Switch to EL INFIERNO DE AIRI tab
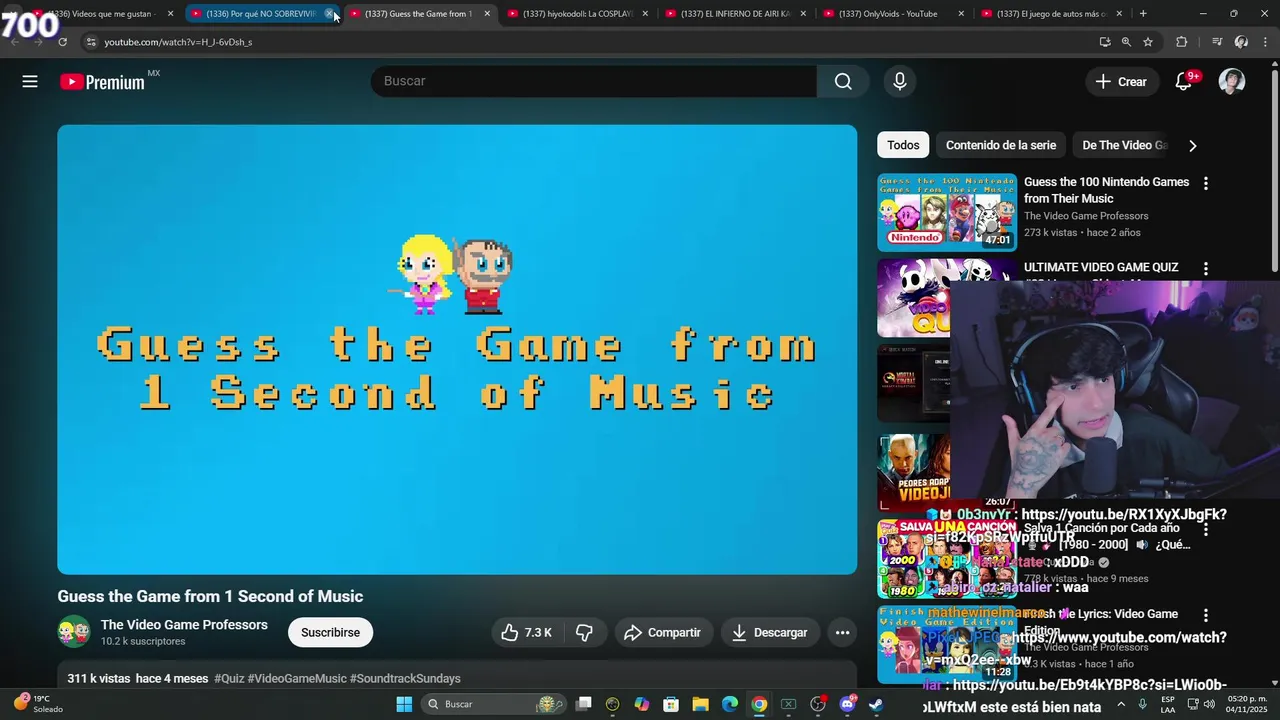Viewport: 1280px width, 720px height. (736, 14)
